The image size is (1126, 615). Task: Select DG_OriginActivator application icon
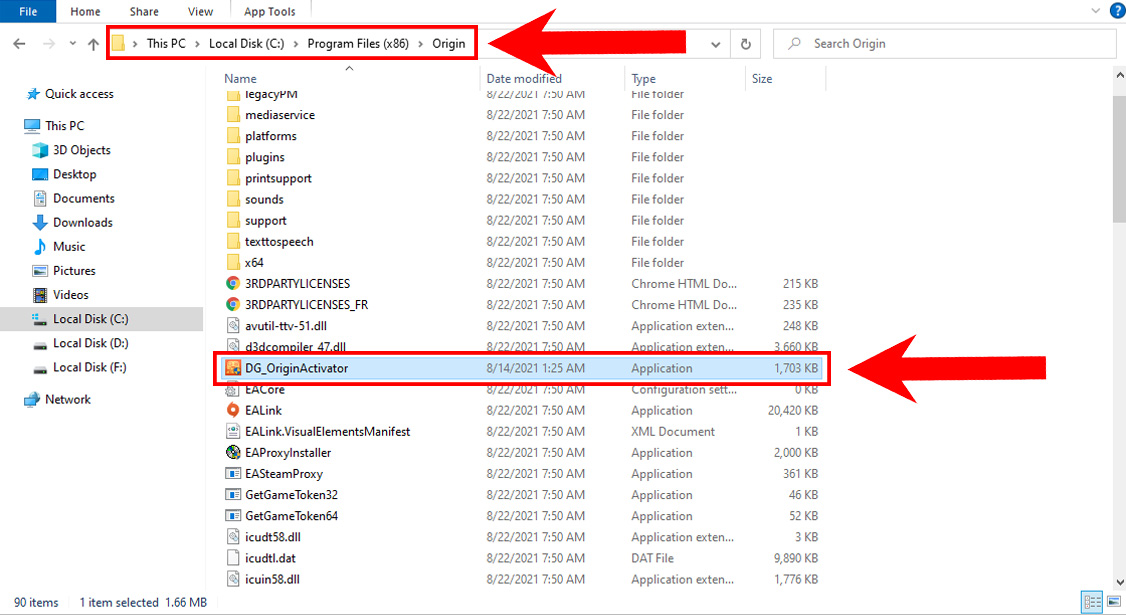[x=233, y=368]
